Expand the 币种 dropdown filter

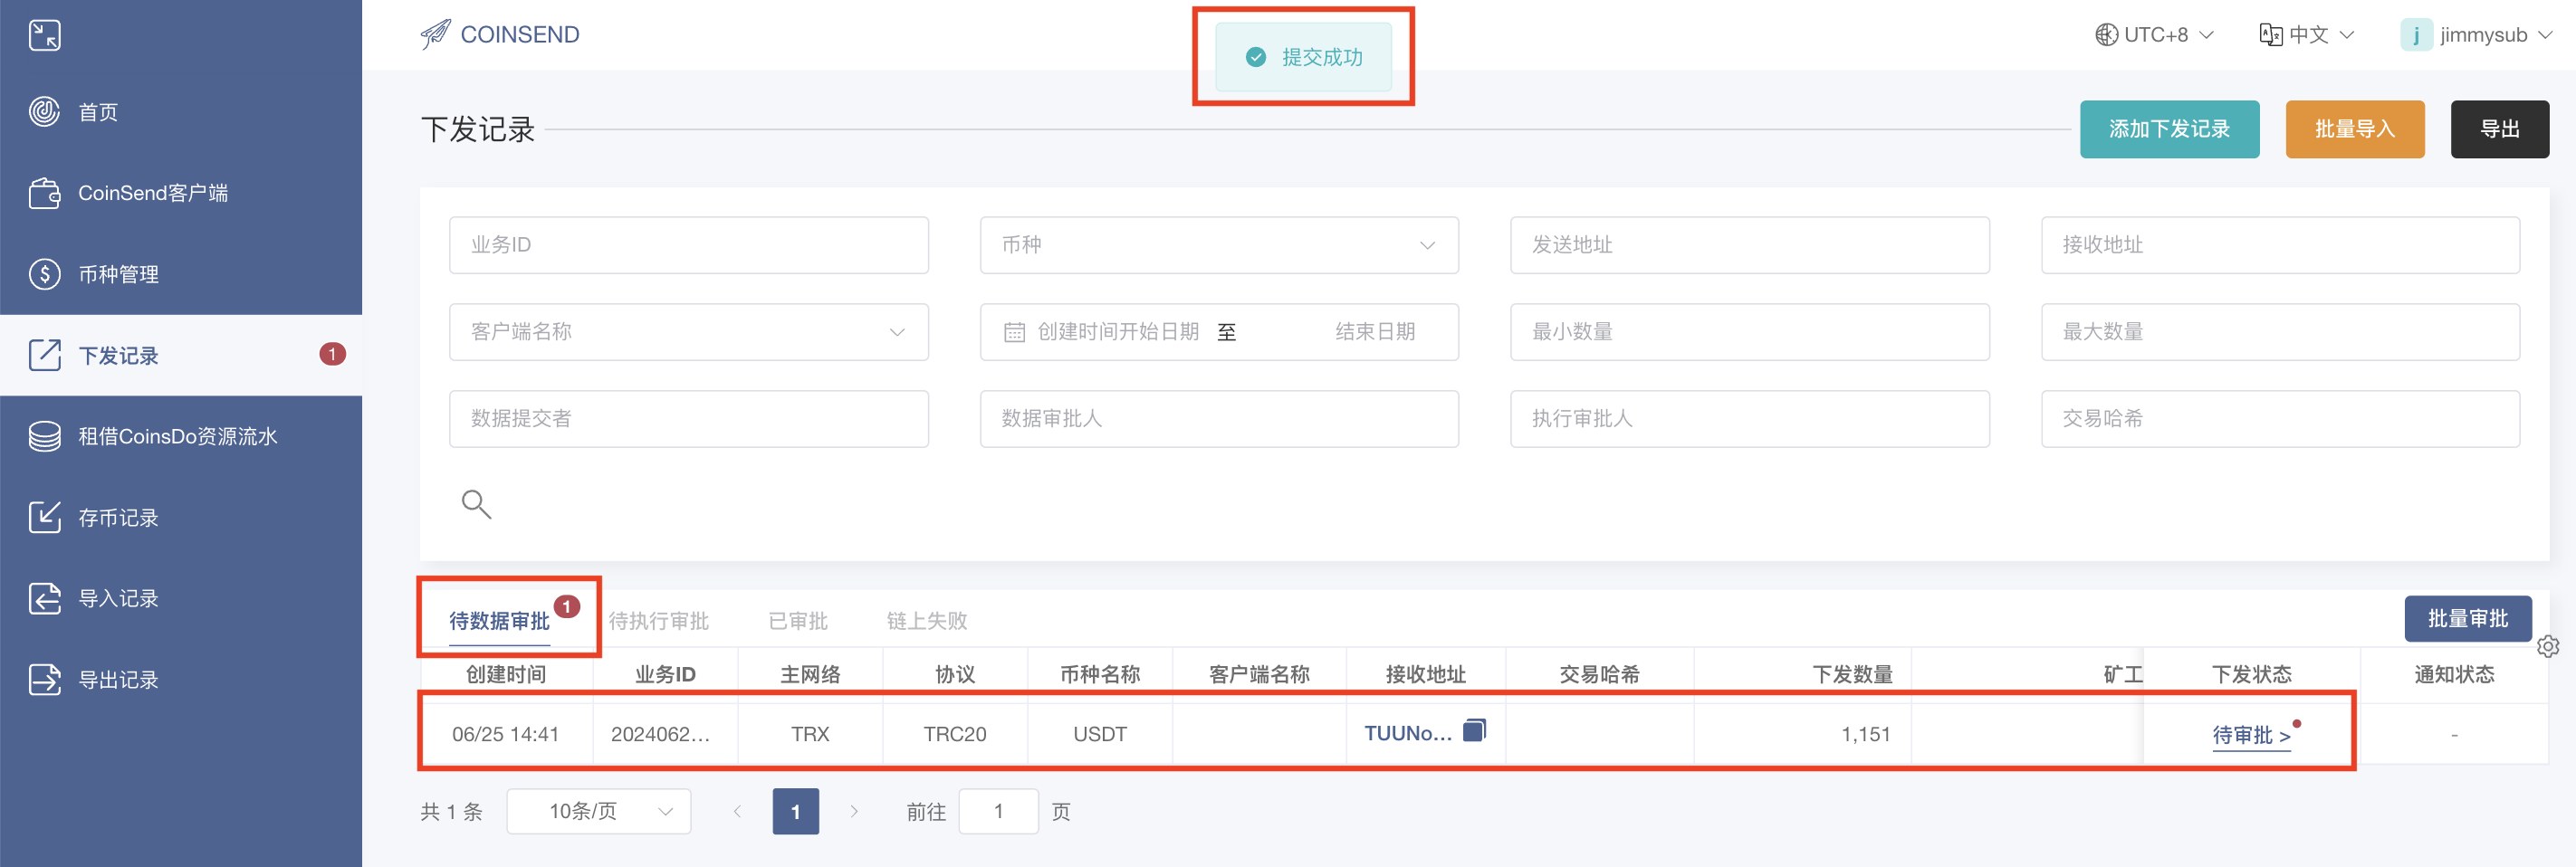1218,245
